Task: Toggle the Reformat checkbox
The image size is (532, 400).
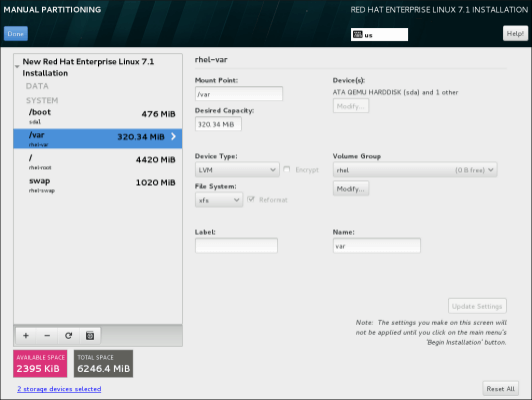Action: click(251, 199)
